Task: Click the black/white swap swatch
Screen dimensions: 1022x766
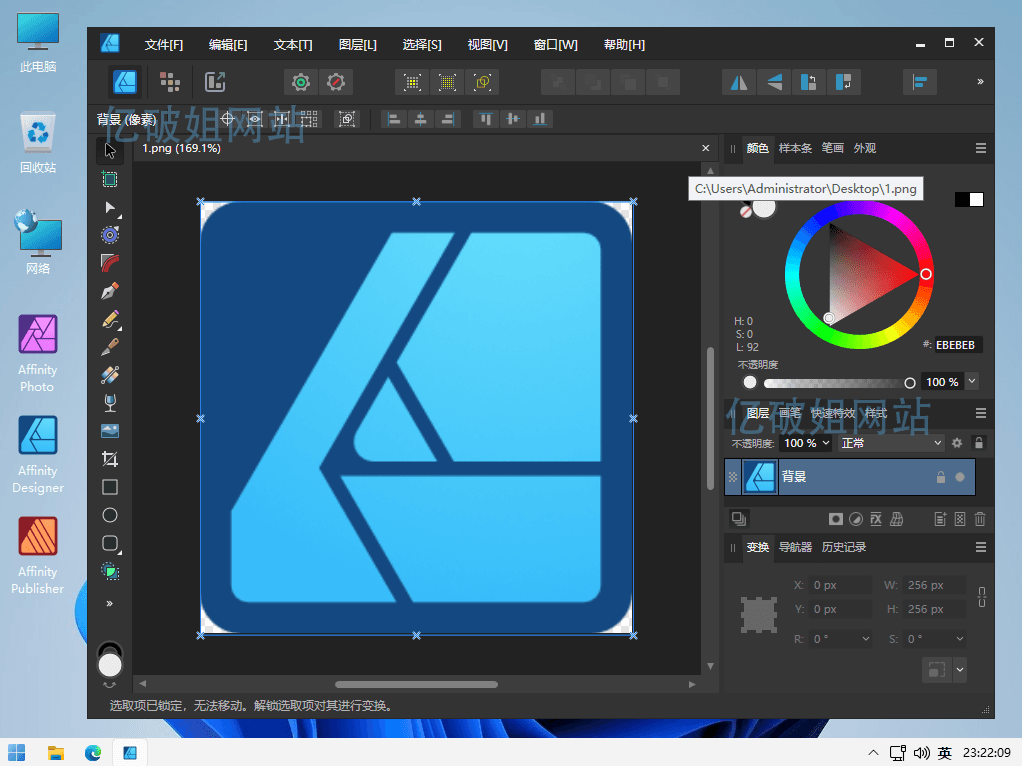Action: 969,199
